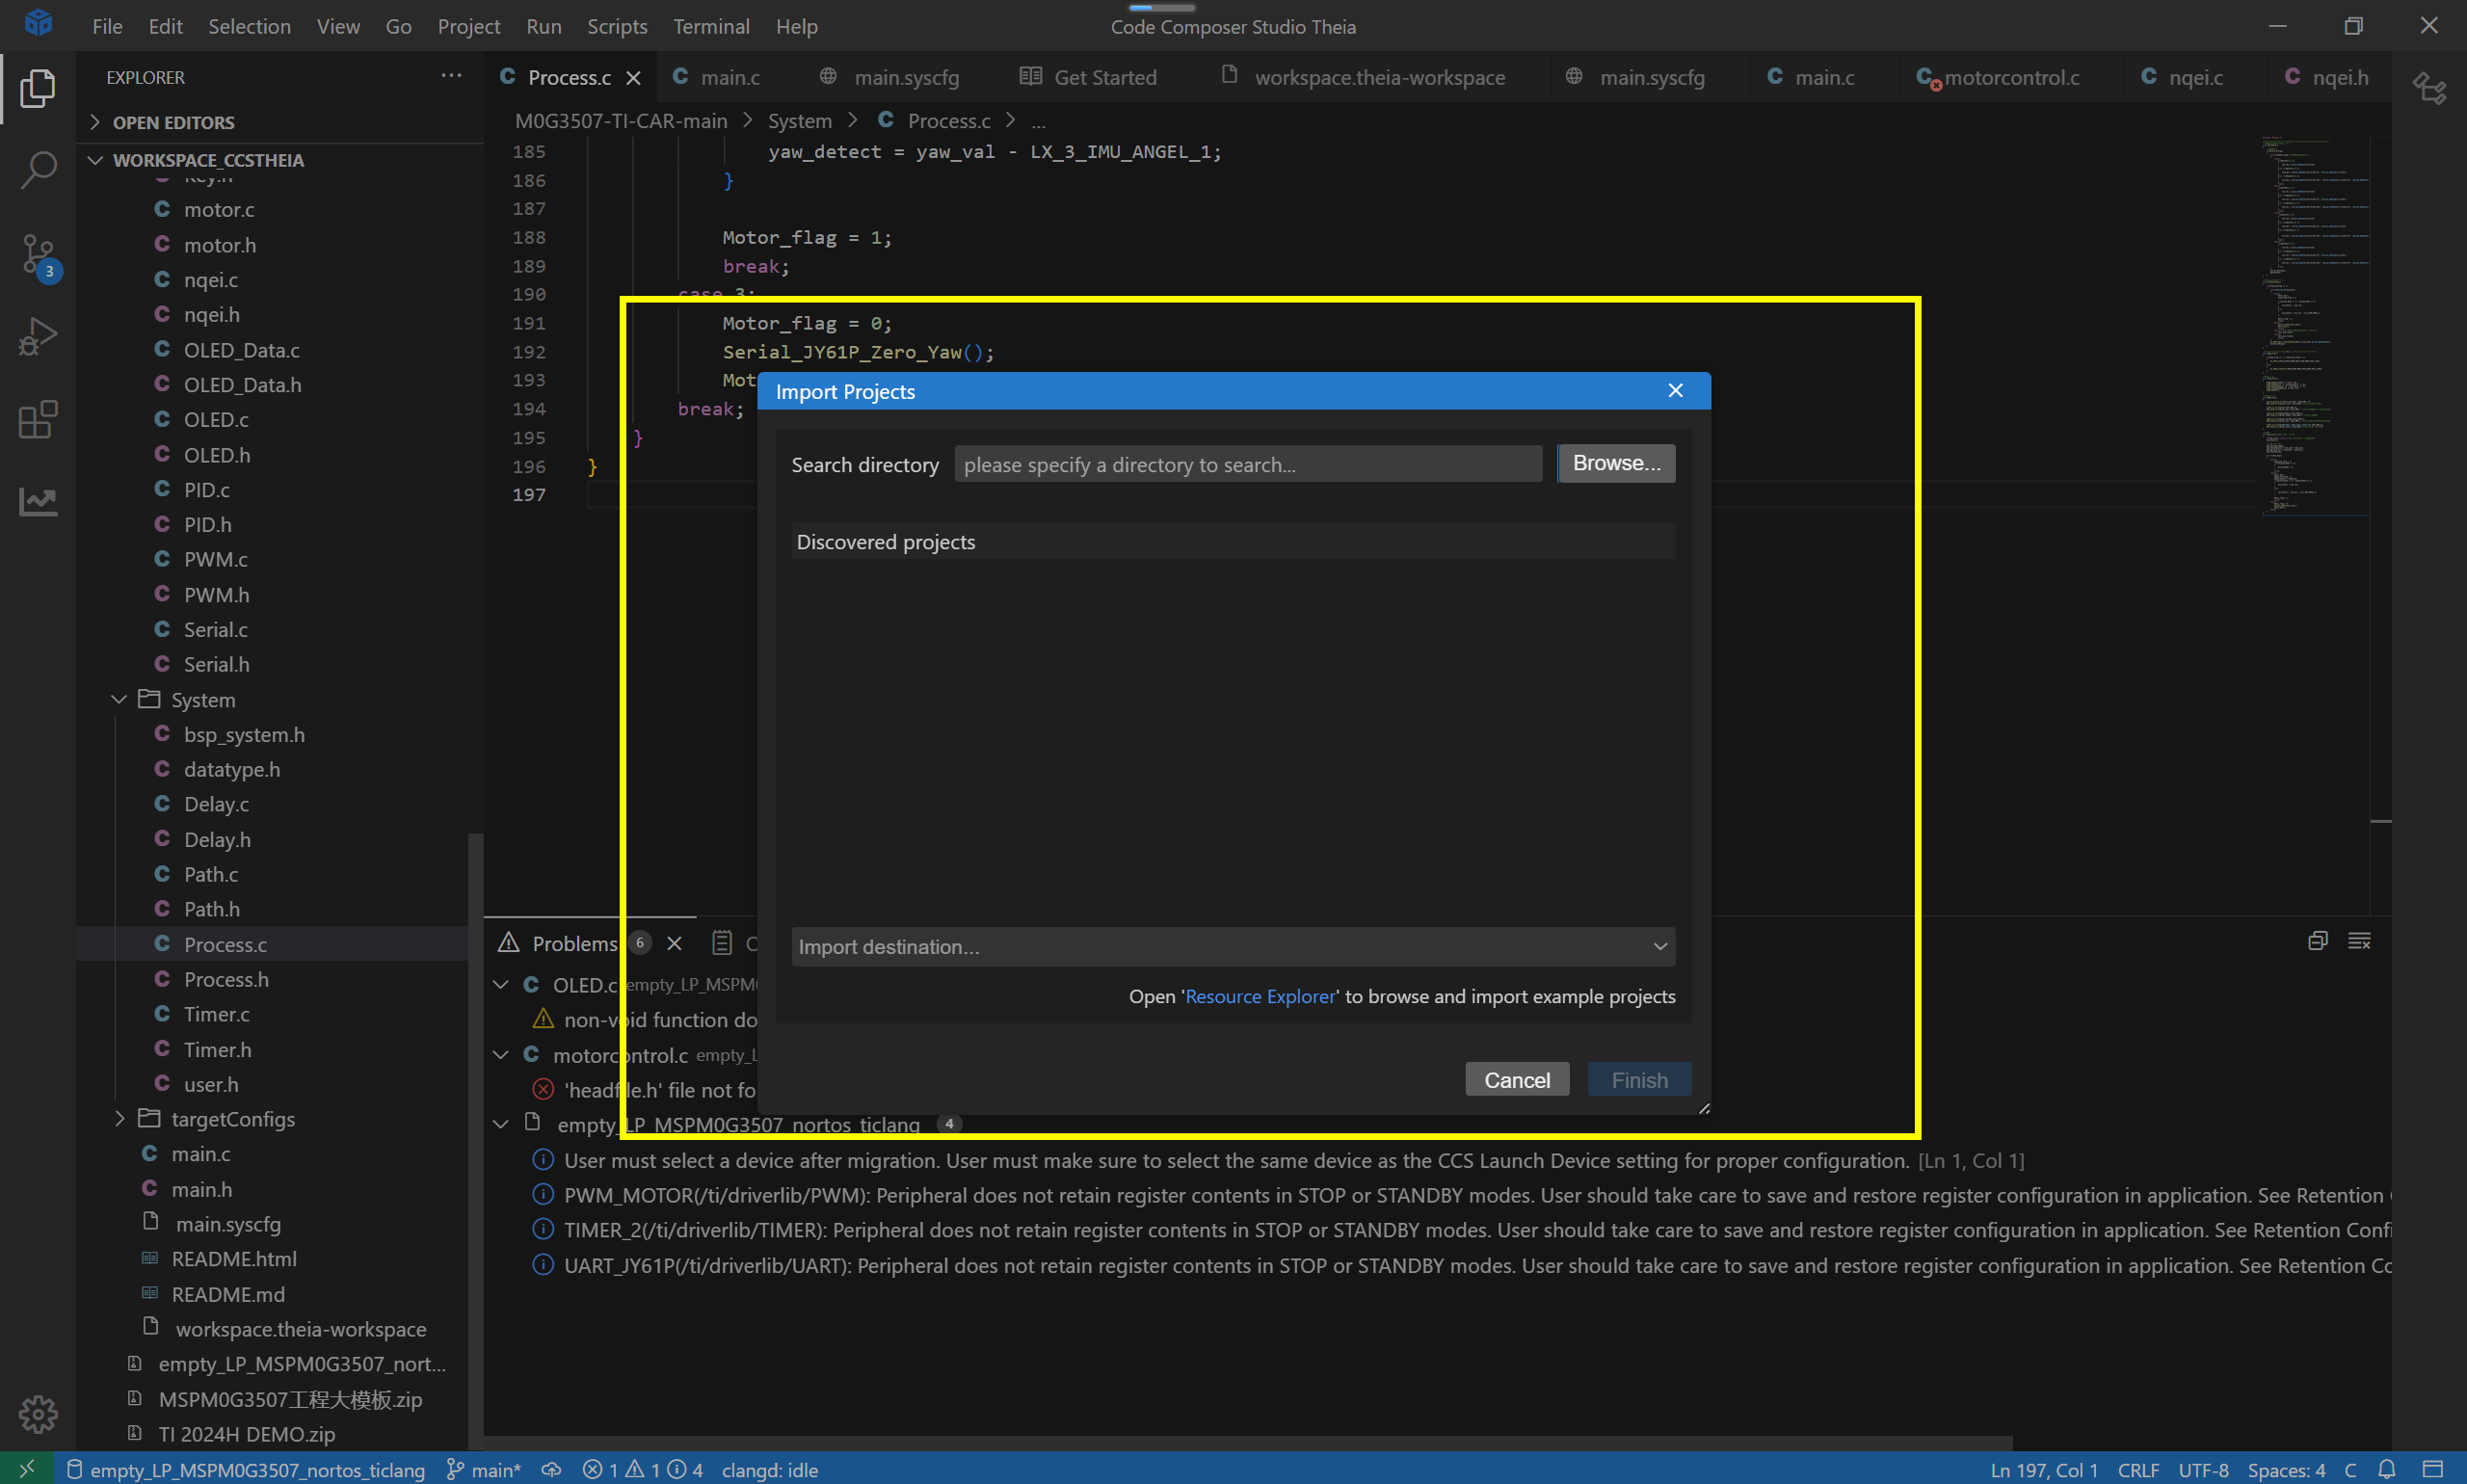This screenshot has width=2467, height=1484.
Task: Click the Manage settings gear icon
Action: click(x=38, y=1413)
